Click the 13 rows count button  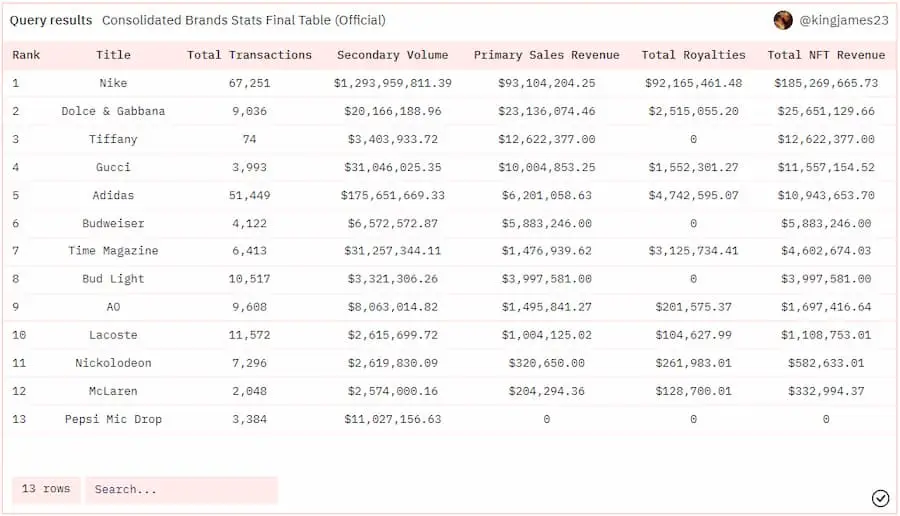[46, 489]
